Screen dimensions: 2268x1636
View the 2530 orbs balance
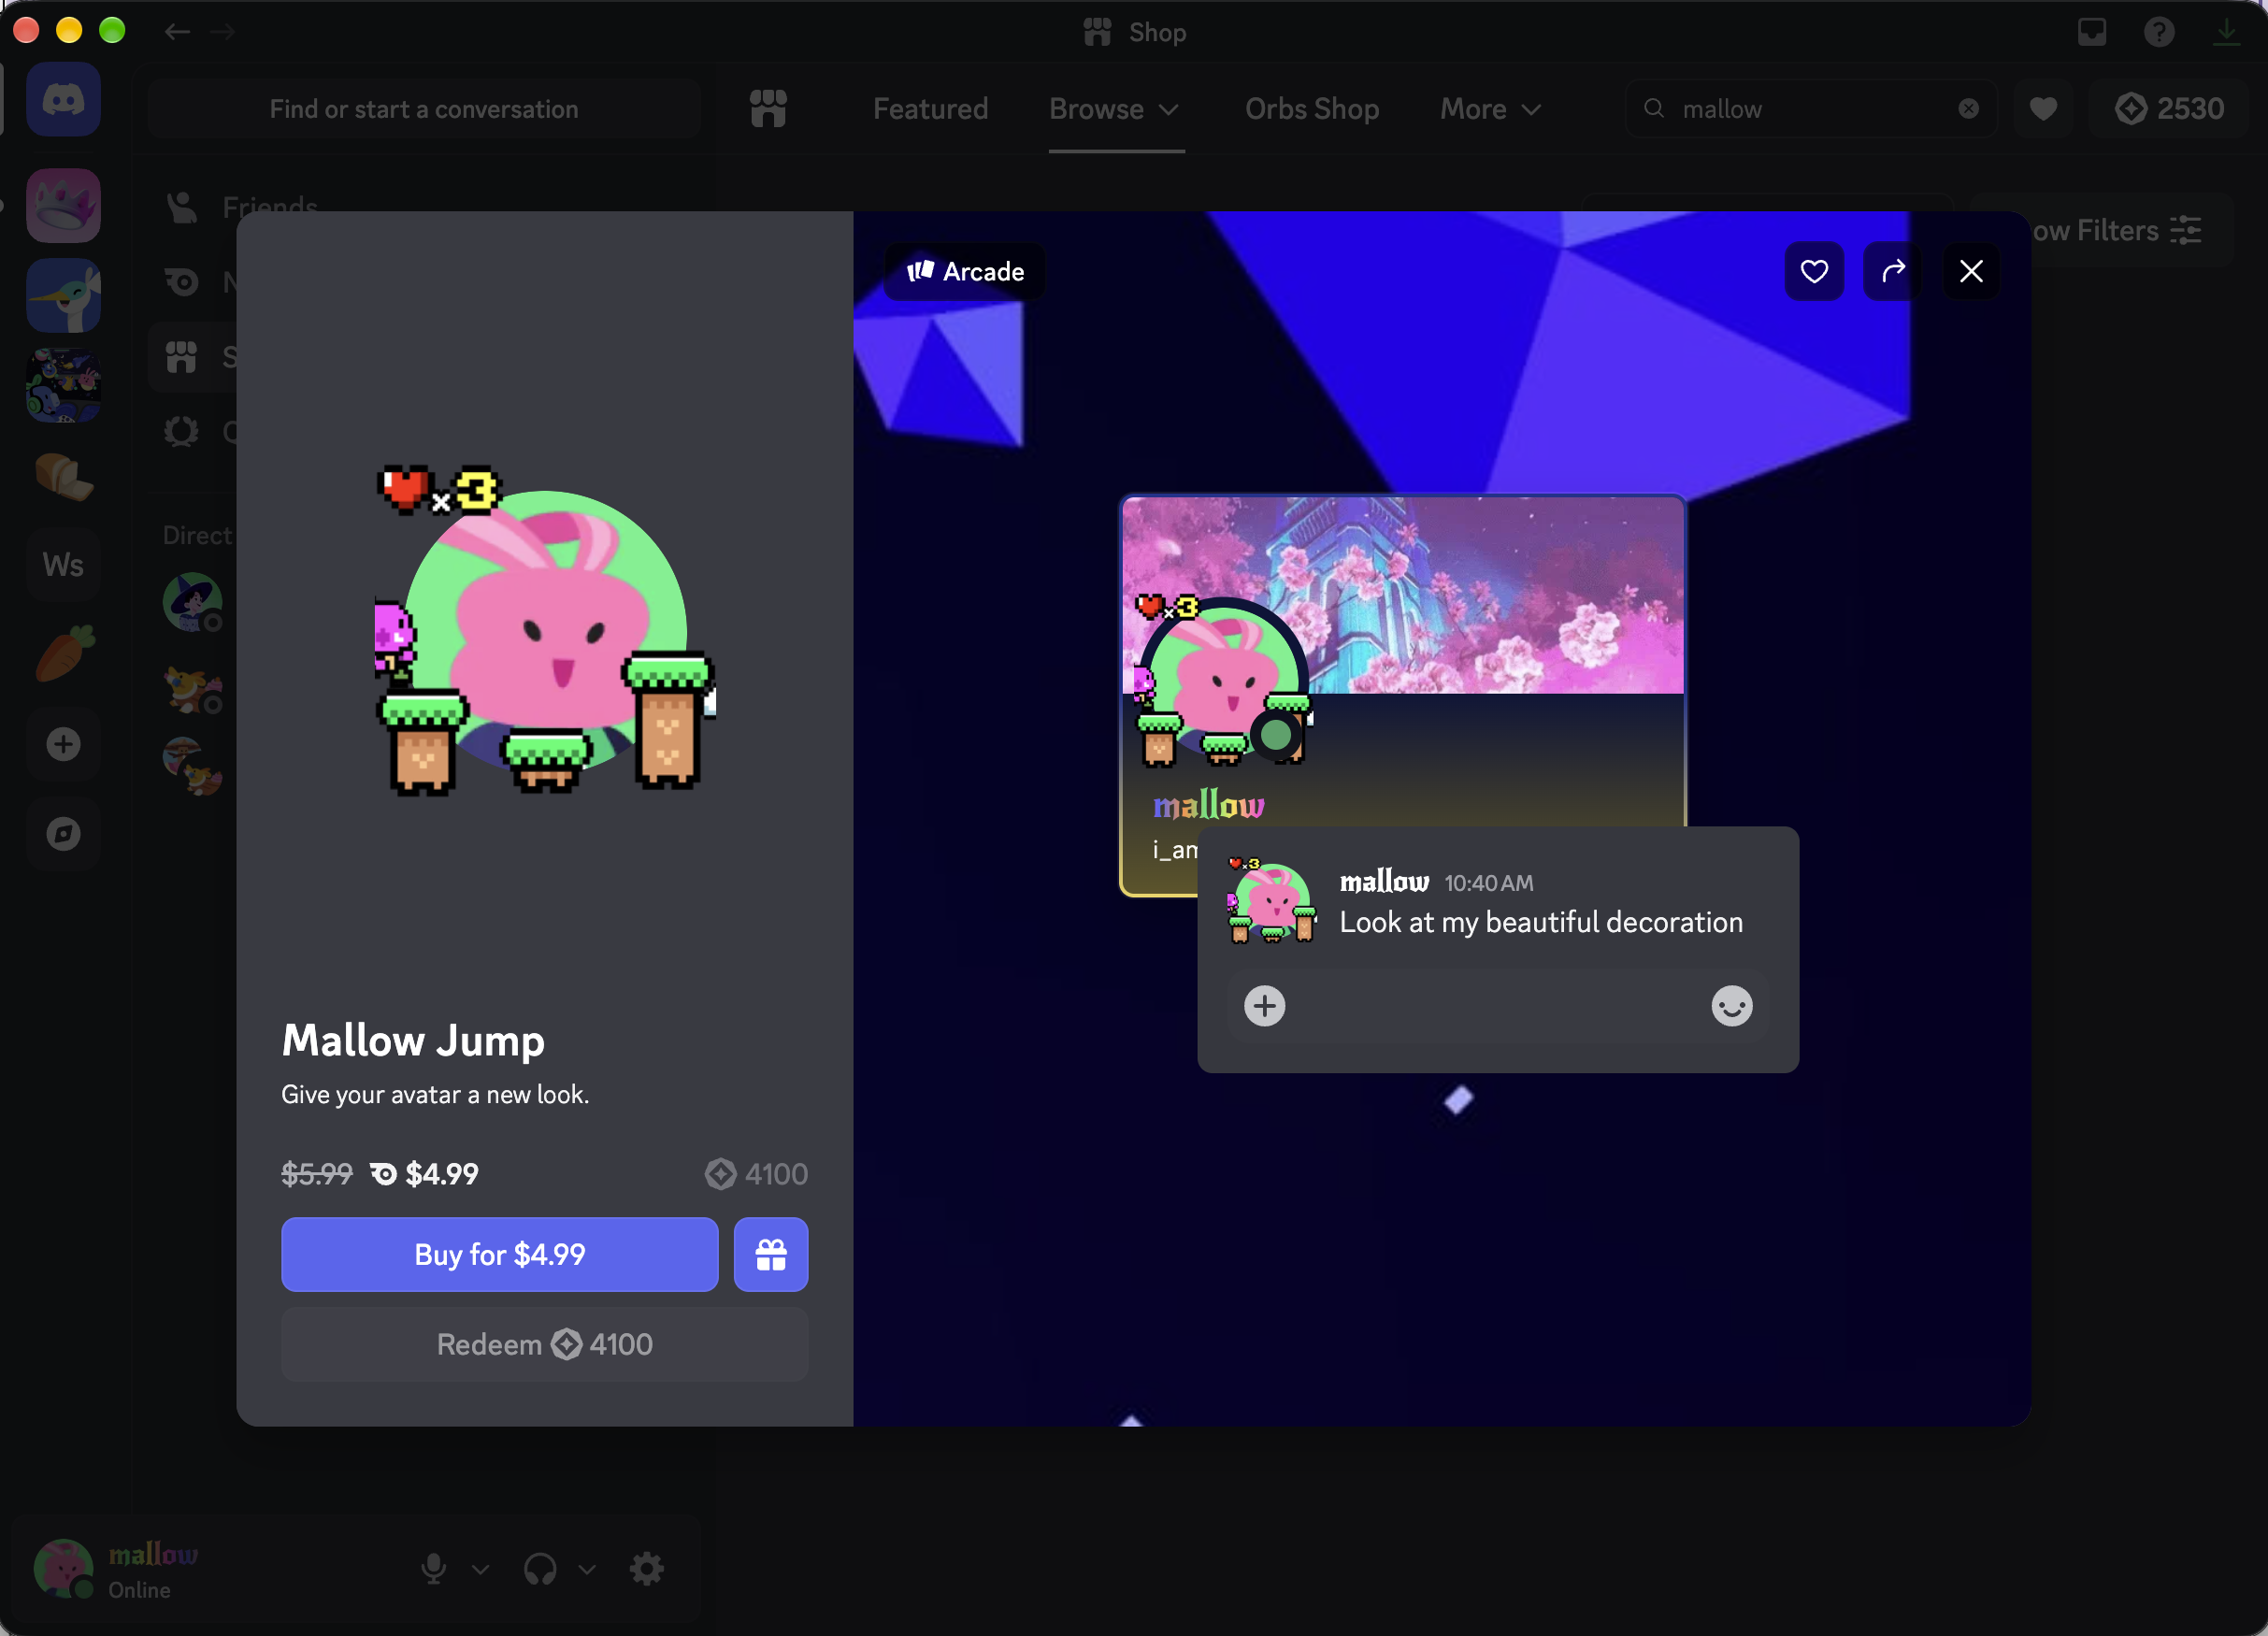point(2169,109)
